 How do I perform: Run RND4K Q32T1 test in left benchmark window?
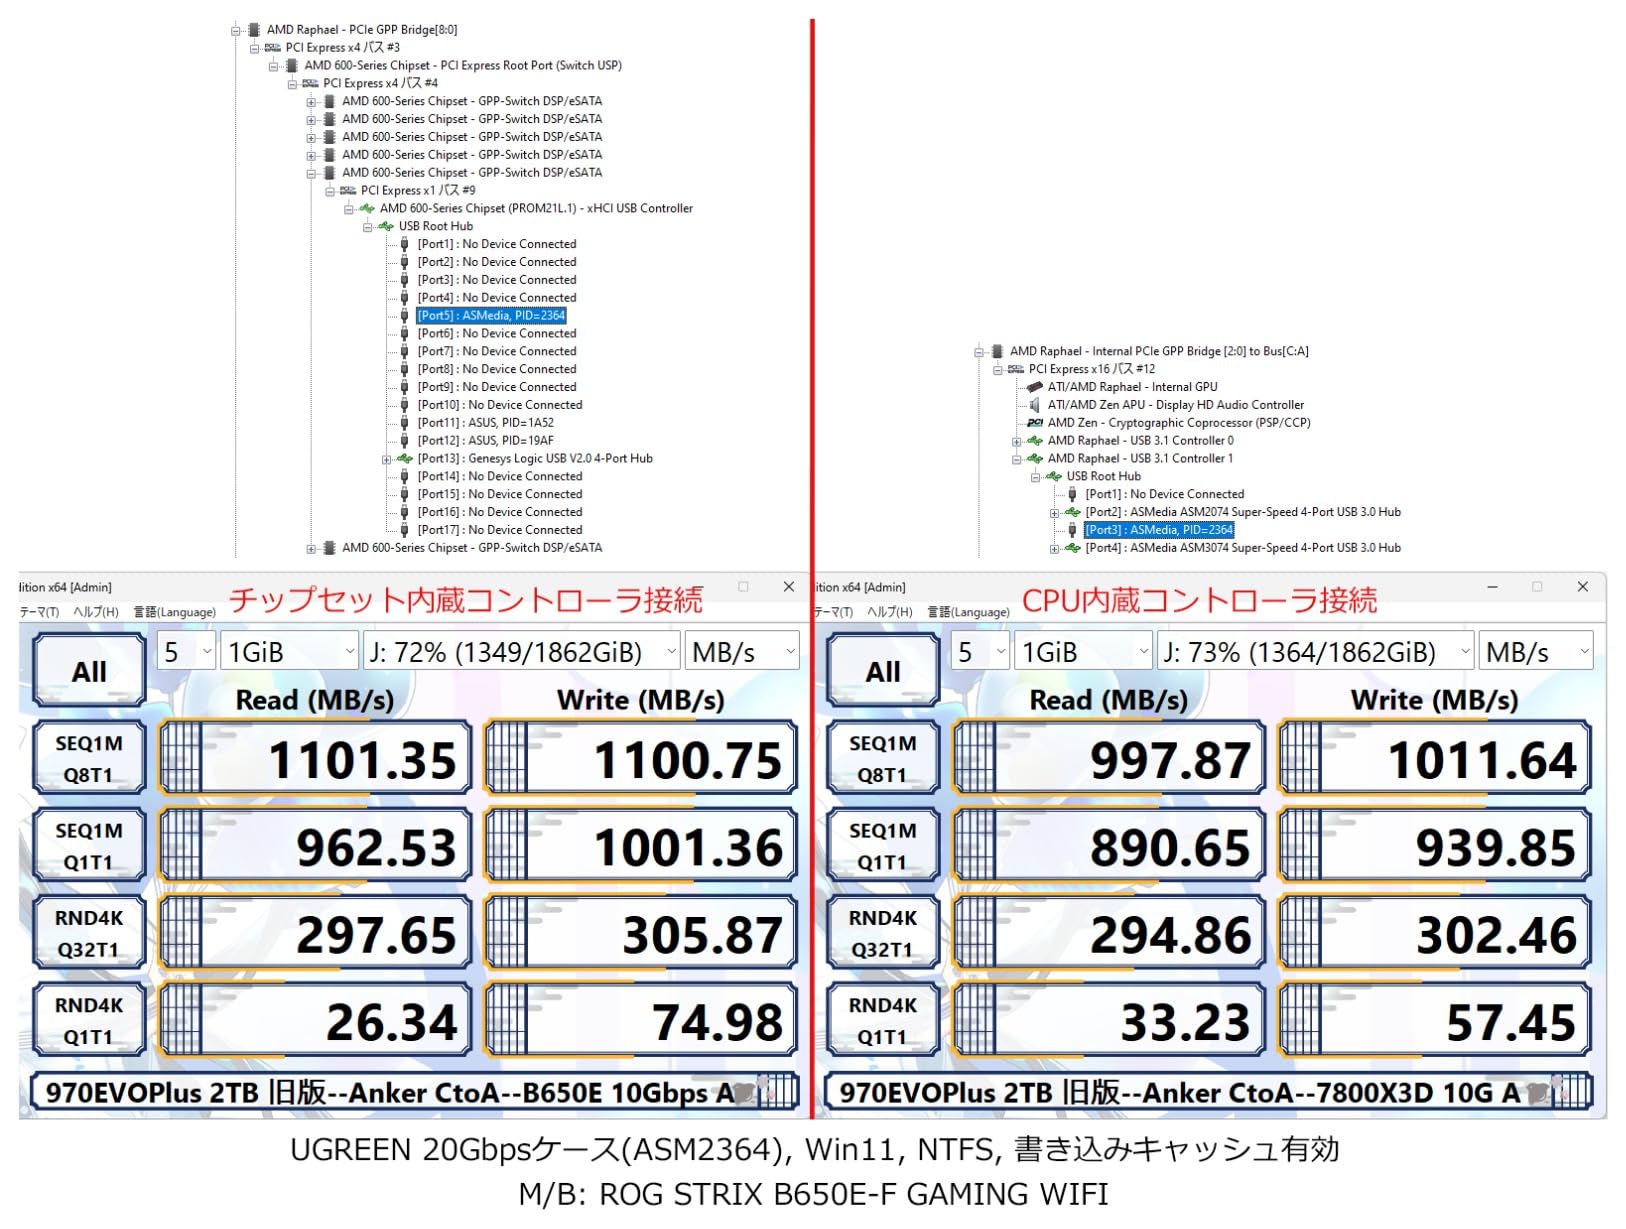point(89,933)
